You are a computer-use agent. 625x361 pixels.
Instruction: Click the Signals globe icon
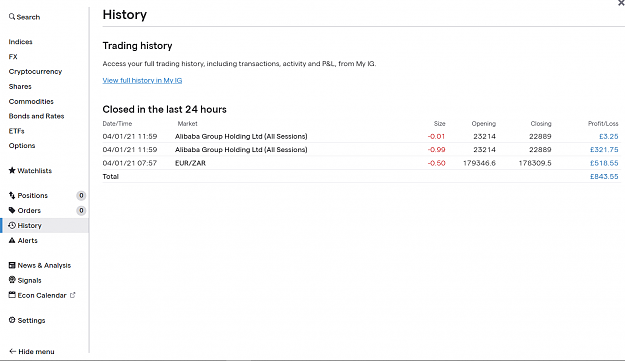(x=12, y=280)
